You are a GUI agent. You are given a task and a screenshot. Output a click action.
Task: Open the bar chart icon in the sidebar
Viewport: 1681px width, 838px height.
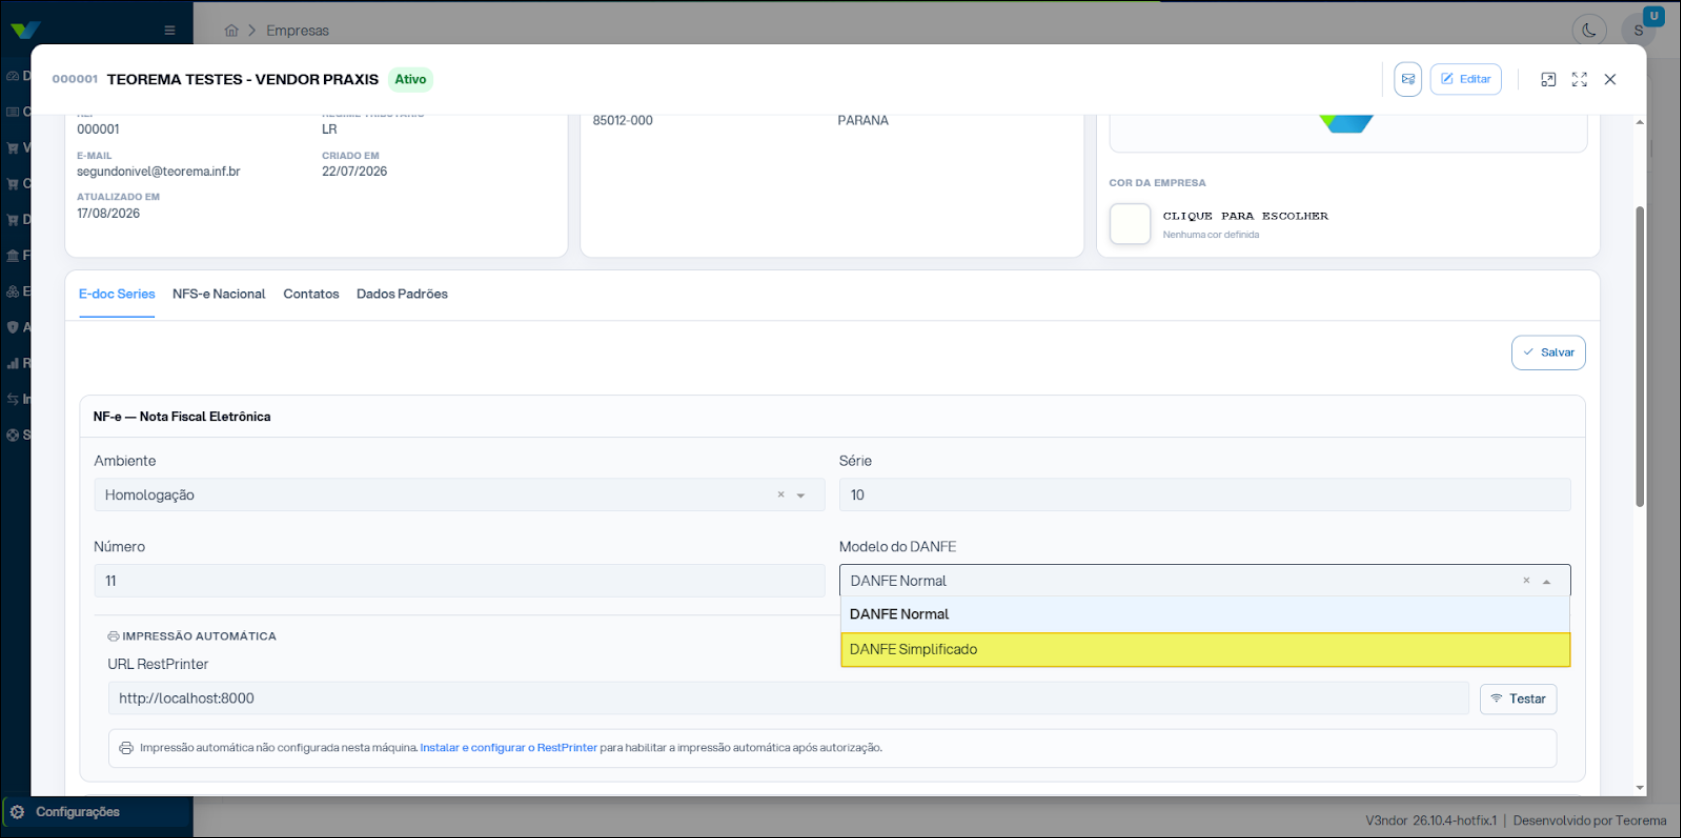[13, 363]
